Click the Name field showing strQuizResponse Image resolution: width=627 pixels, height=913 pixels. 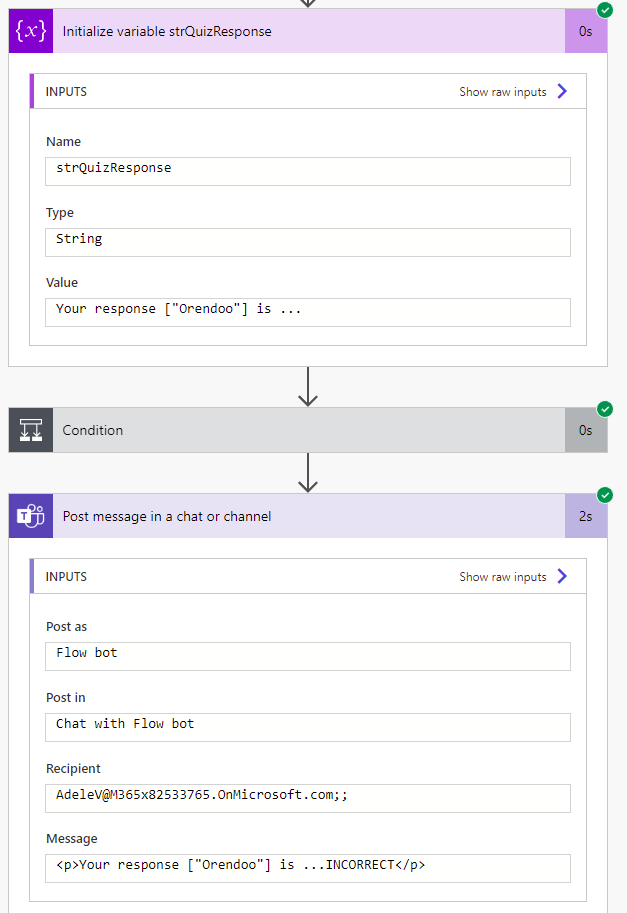(308, 170)
